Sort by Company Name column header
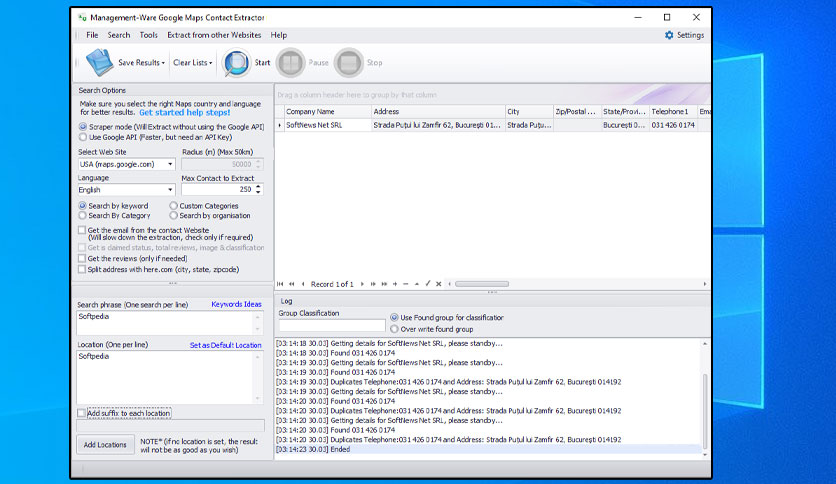Image resolution: width=836 pixels, height=484 pixels. [328, 111]
